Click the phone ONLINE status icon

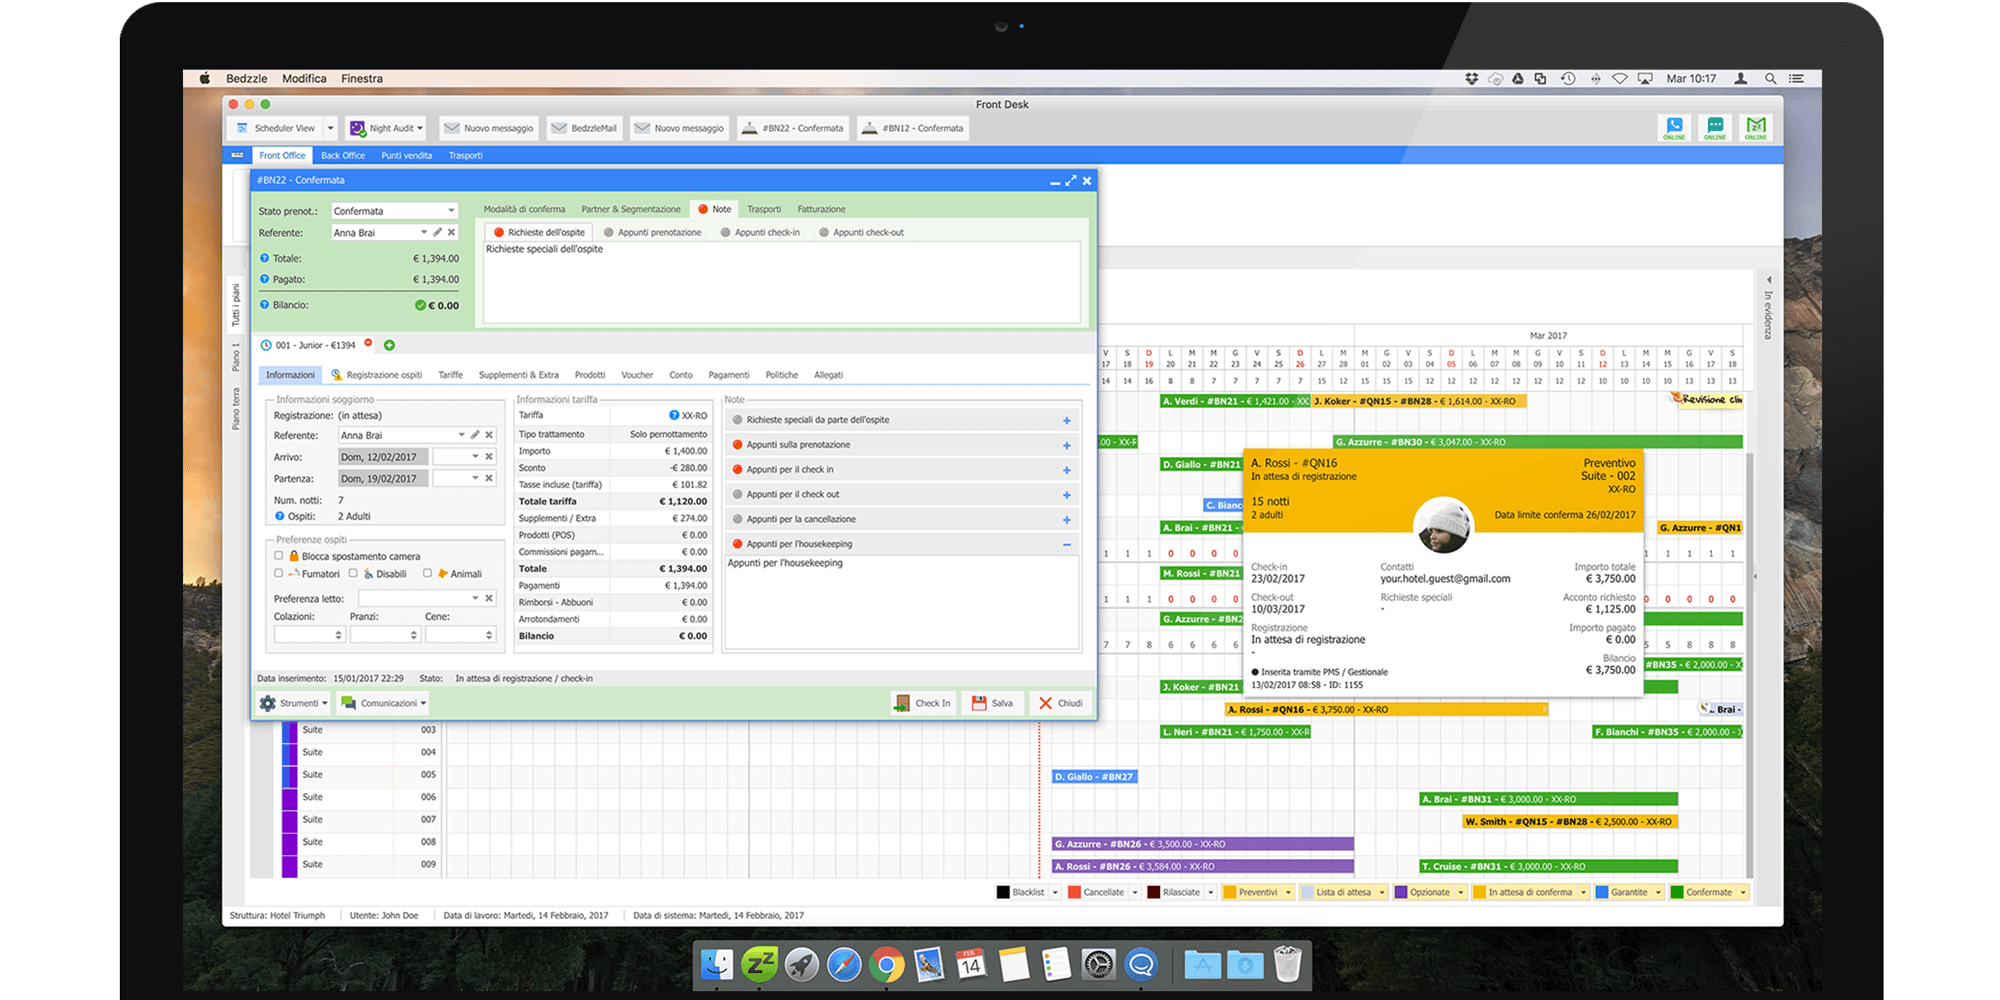click(x=1674, y=127)
